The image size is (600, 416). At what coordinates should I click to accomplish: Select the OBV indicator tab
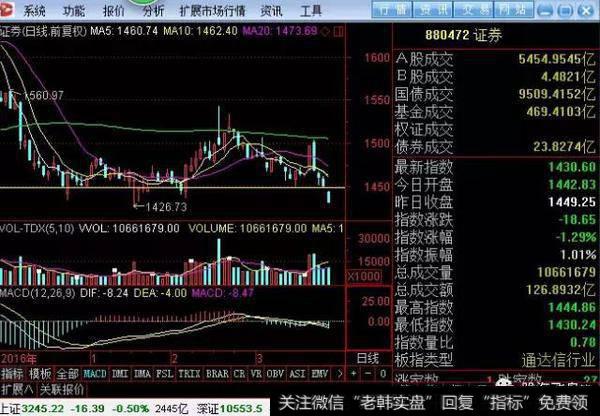pyautogui.click(x=273, y=374)
